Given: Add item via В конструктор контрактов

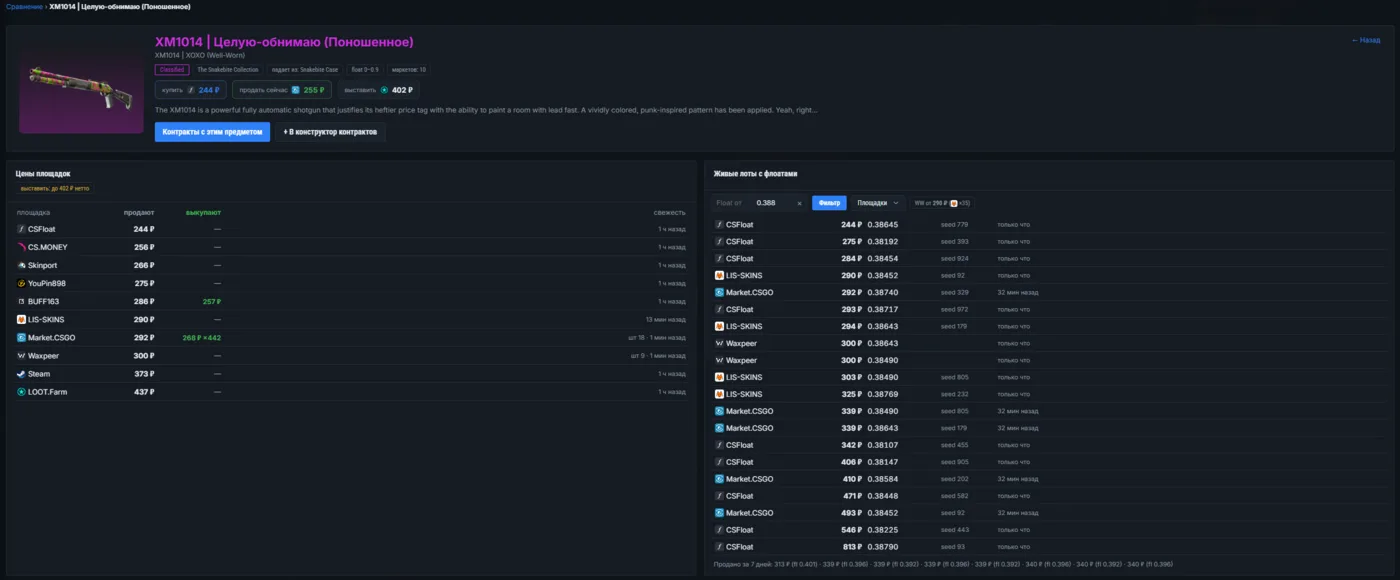Looking at the screenshot, I should click(x=330, y=132).
